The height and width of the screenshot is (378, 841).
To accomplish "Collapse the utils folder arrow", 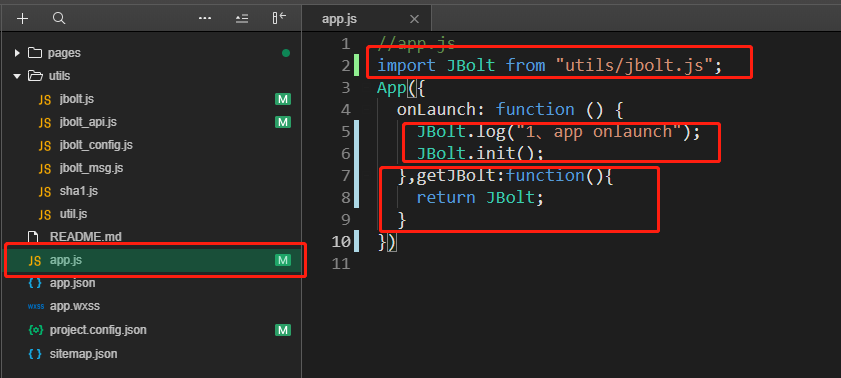I will (17, 76).
